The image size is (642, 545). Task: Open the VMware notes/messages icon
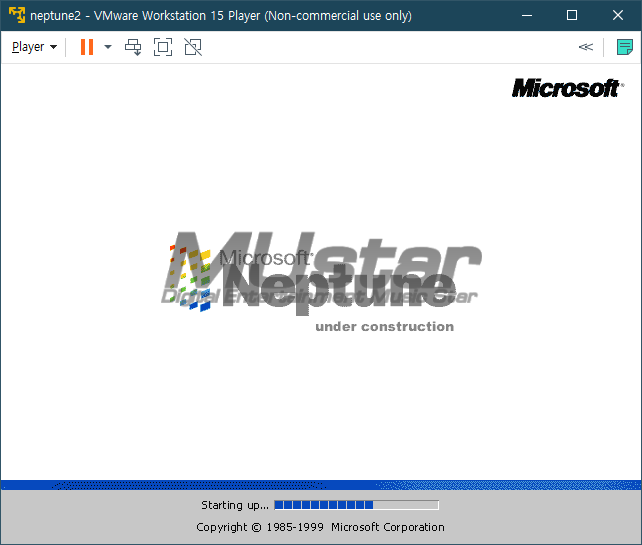[624, 47]
